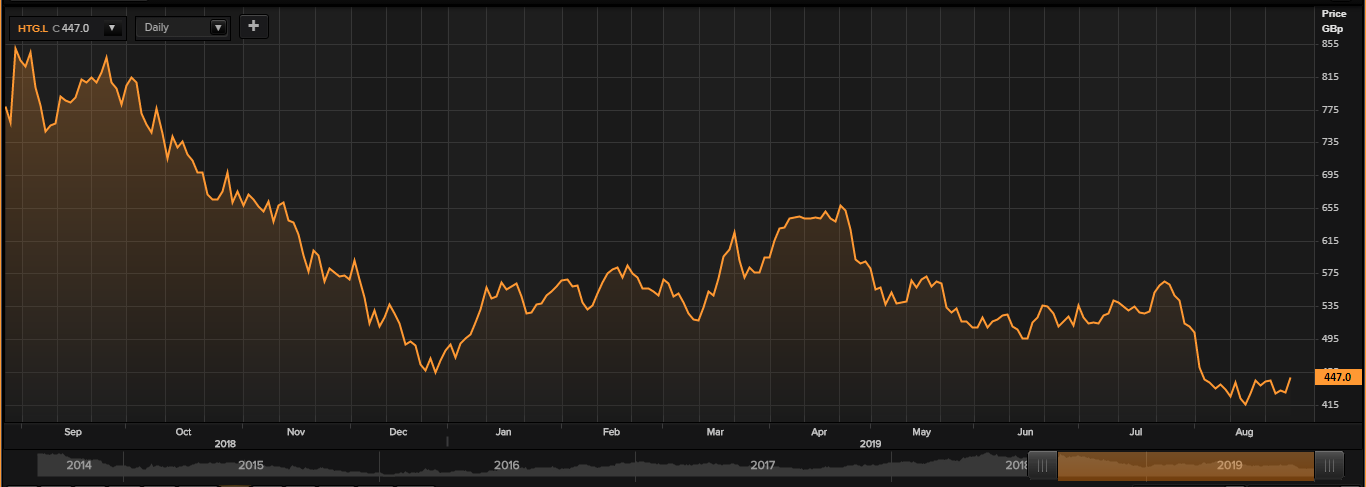This screenshot has height=487, width=1366.
Task: Grab the right handle of the range slider
Action: tap(1329, 466)
